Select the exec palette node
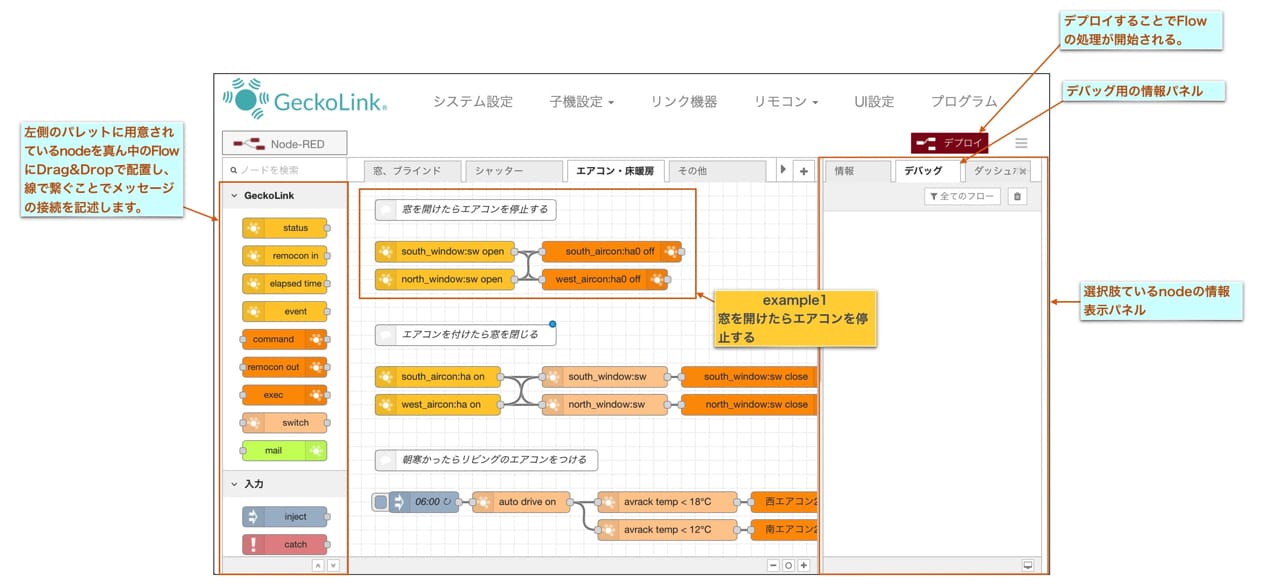This screenshot has width=1280, height=587. pos(285,395)
